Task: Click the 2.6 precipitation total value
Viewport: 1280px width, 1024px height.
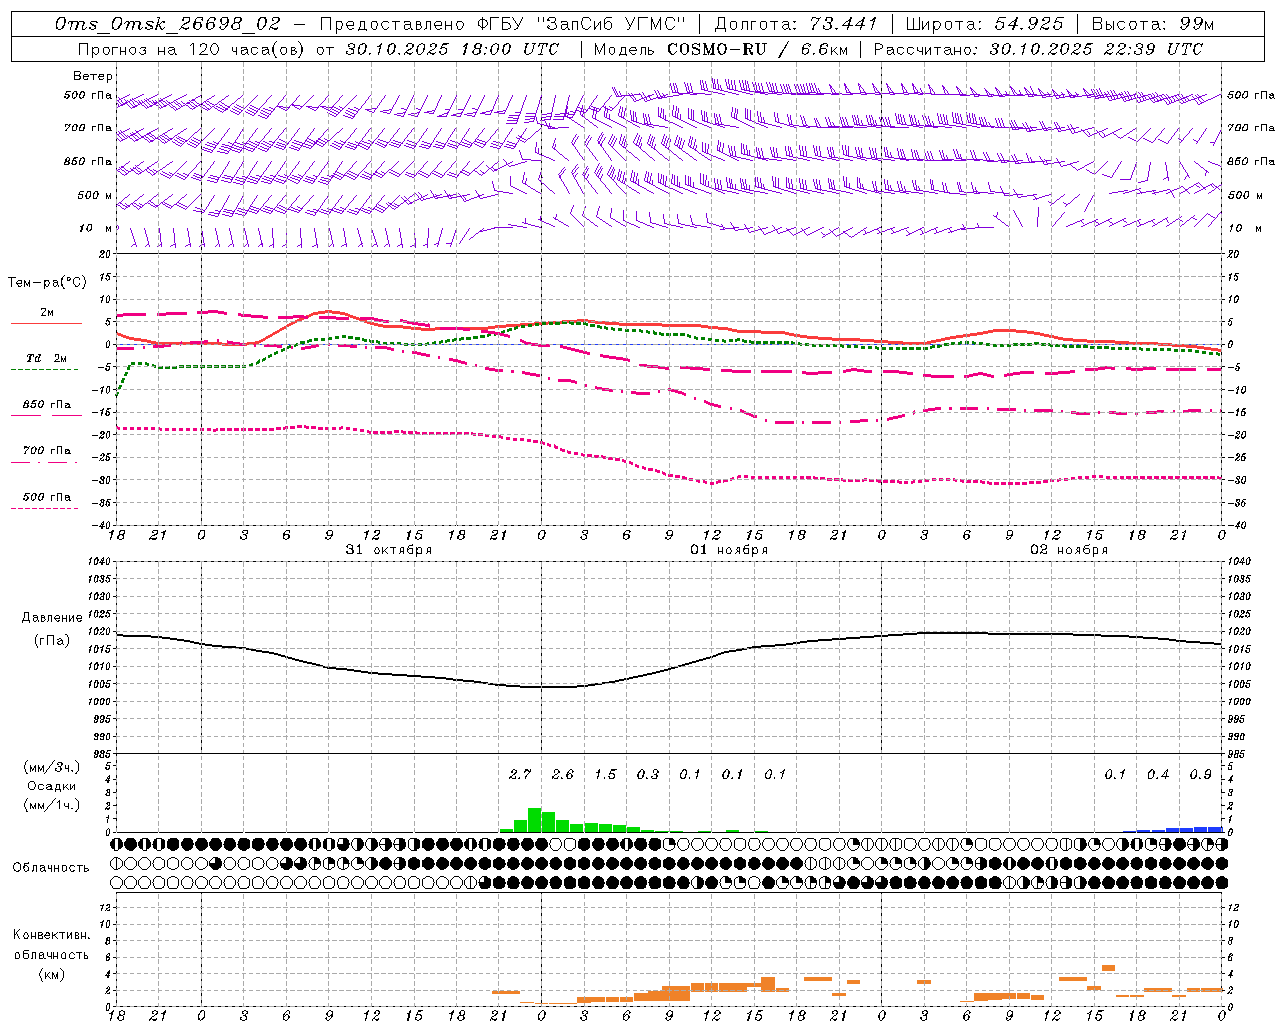Action: point(563,775)
